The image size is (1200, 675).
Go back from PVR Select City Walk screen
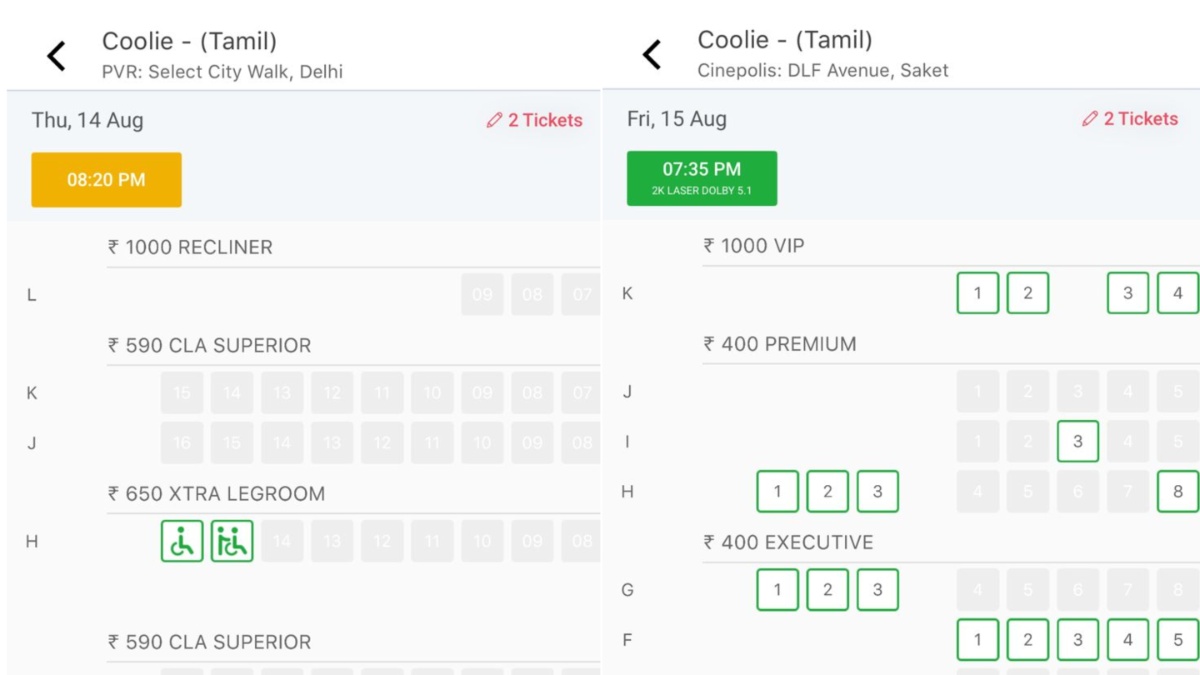coord(57,55)
